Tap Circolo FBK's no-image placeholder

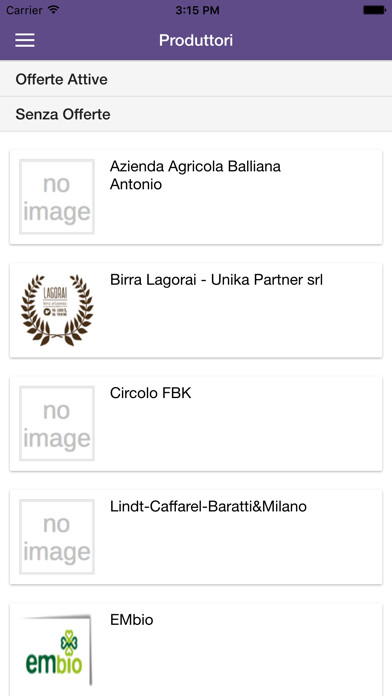coord(57,423)
